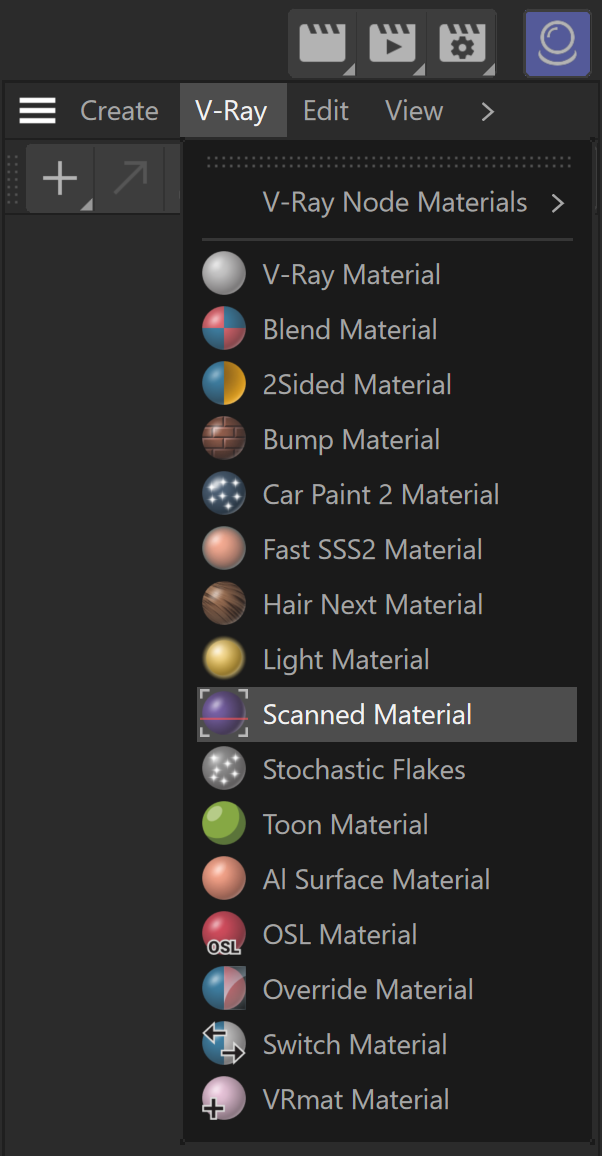Show more menus via right chevron

pos(487,111)
